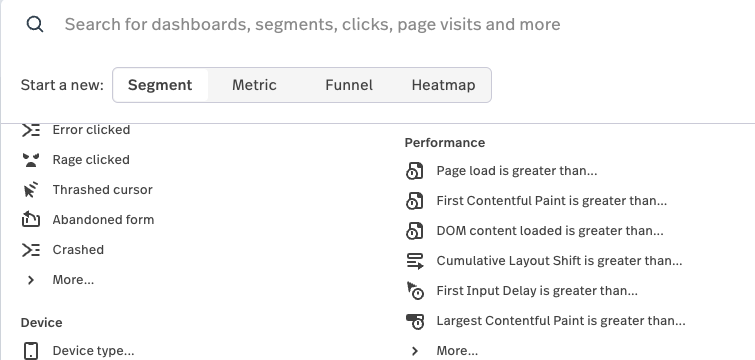
Task: Select the Rage clicked face icon
Action: click(x=31, y=160)
